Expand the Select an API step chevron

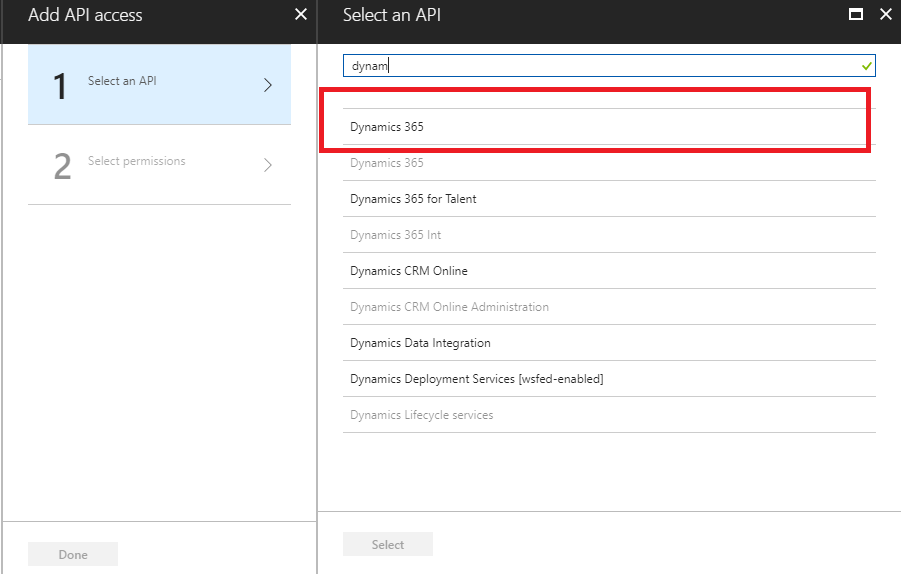point(267,85)
